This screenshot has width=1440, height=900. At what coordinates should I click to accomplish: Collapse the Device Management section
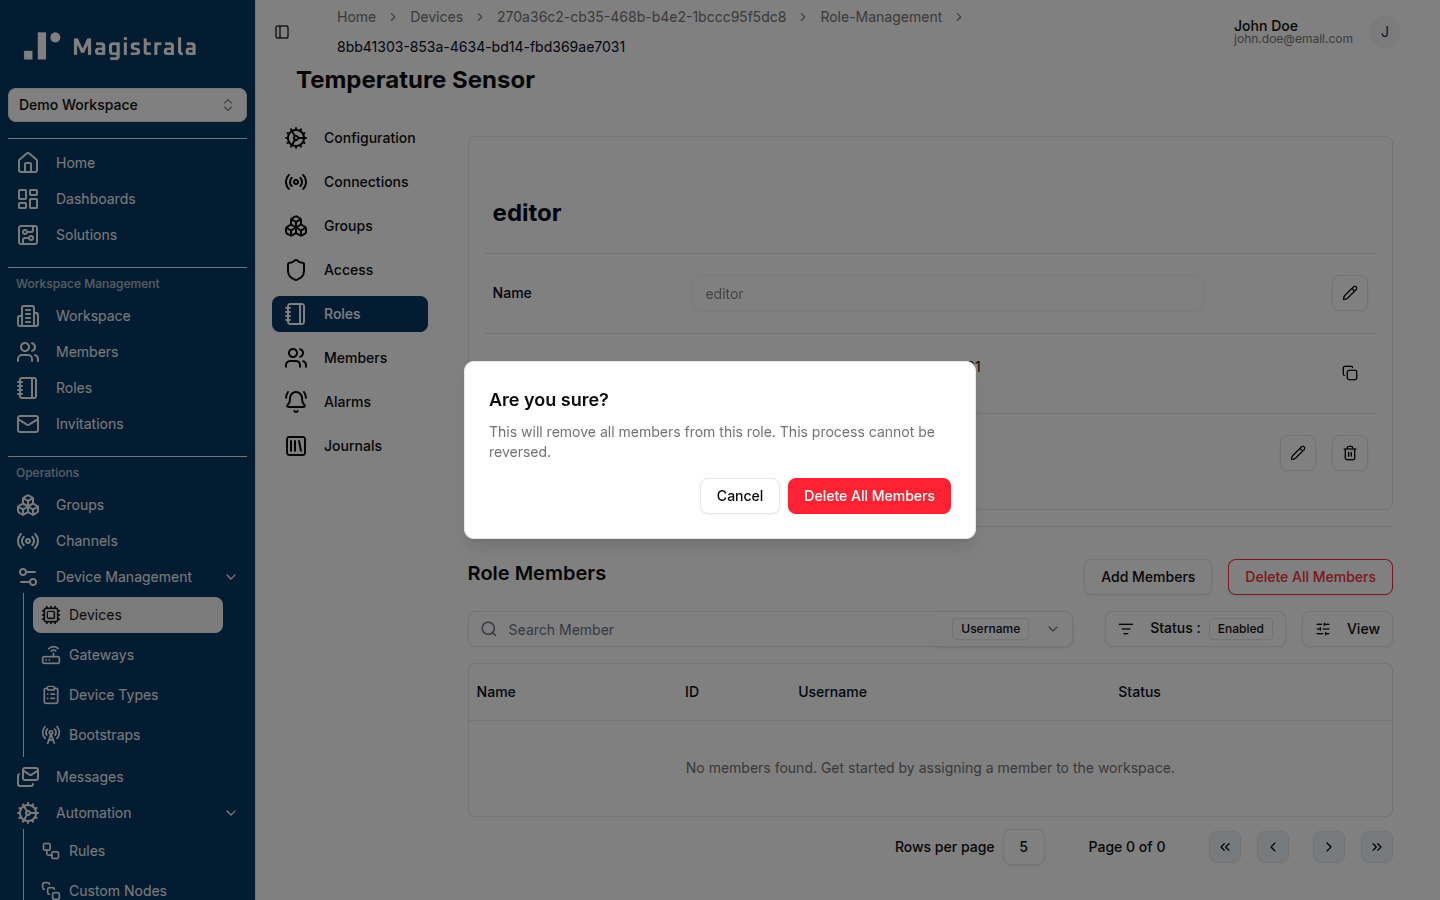(231, 577)
